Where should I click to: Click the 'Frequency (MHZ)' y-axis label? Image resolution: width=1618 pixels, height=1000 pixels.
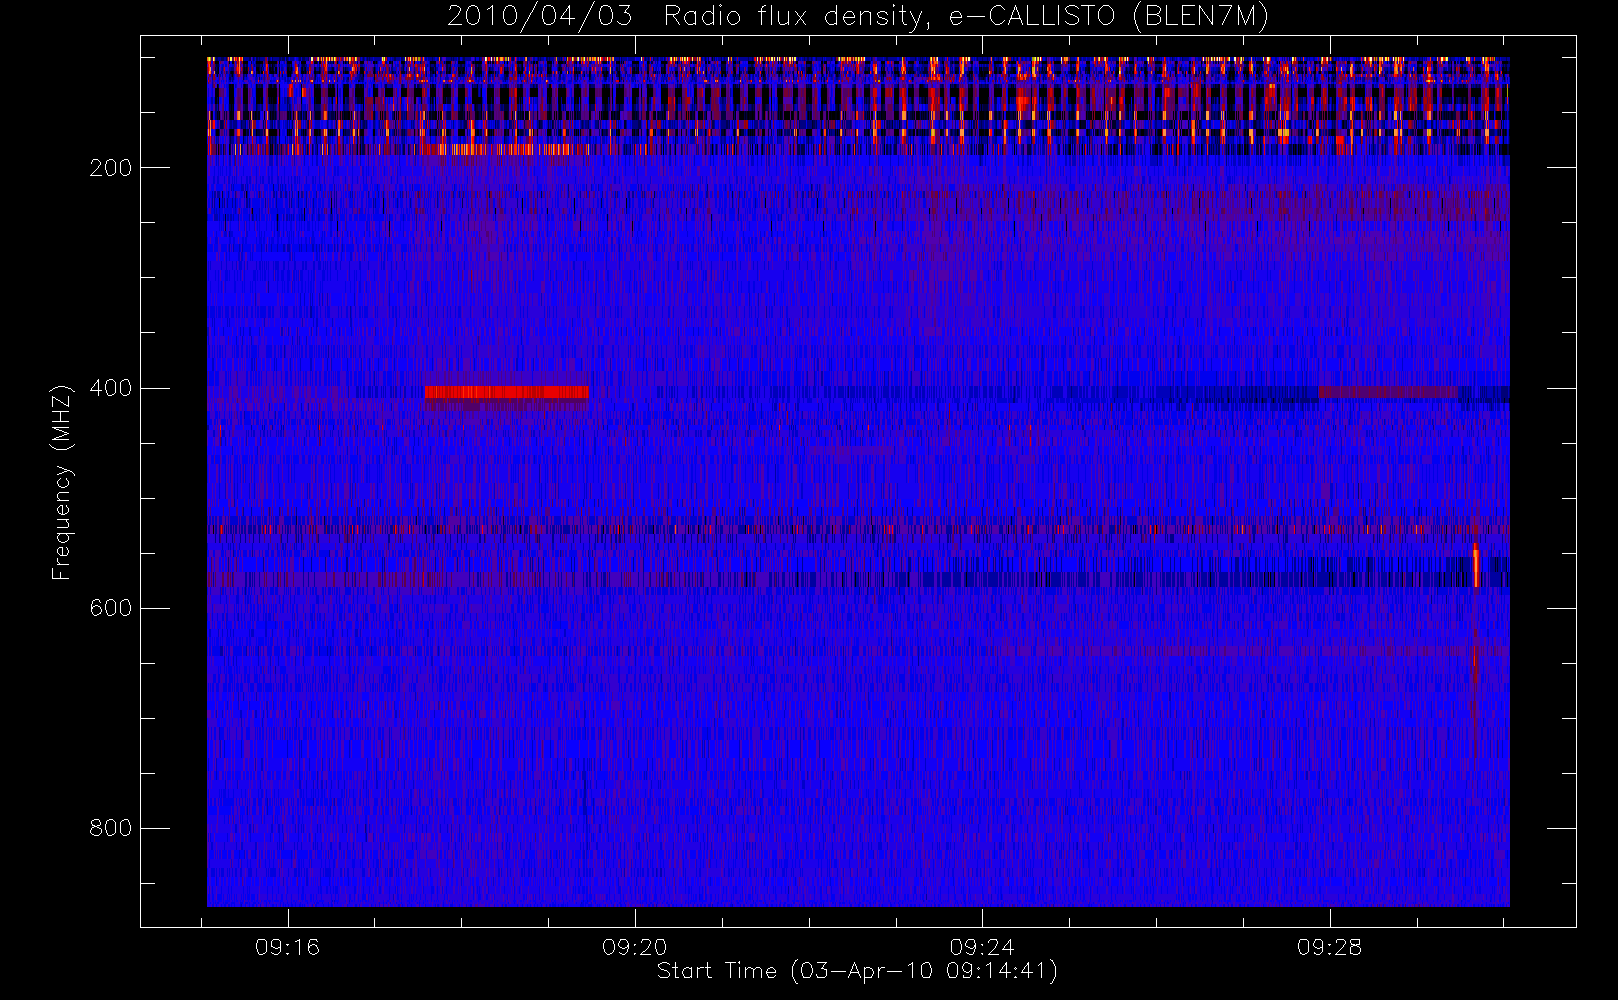pos(62,482)
